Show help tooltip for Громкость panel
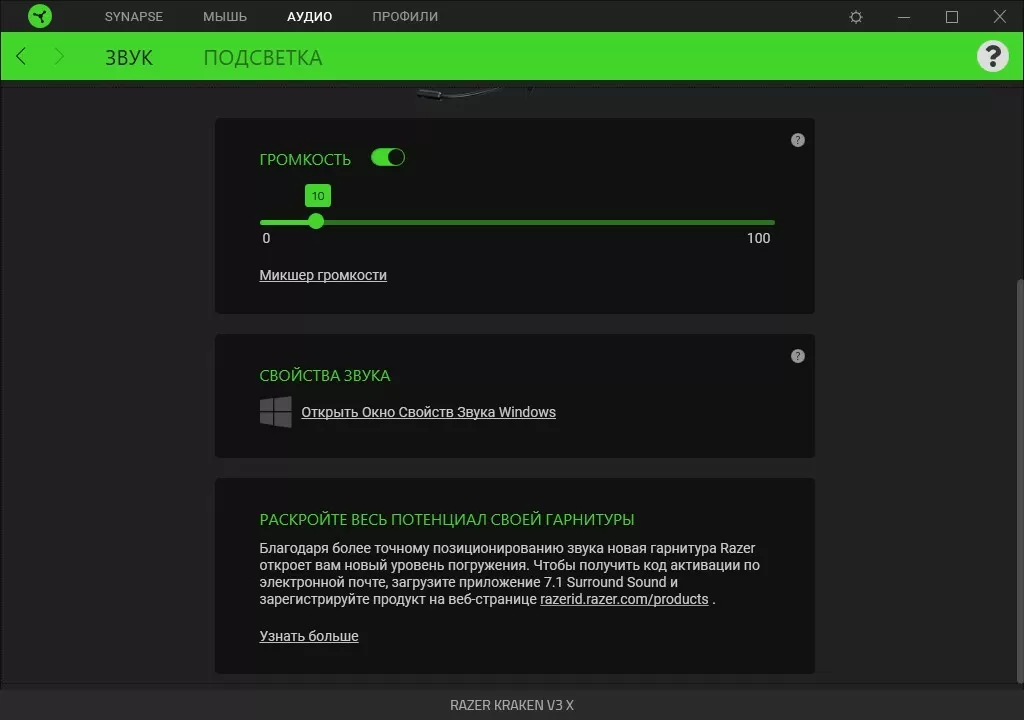 pos(797,140)
